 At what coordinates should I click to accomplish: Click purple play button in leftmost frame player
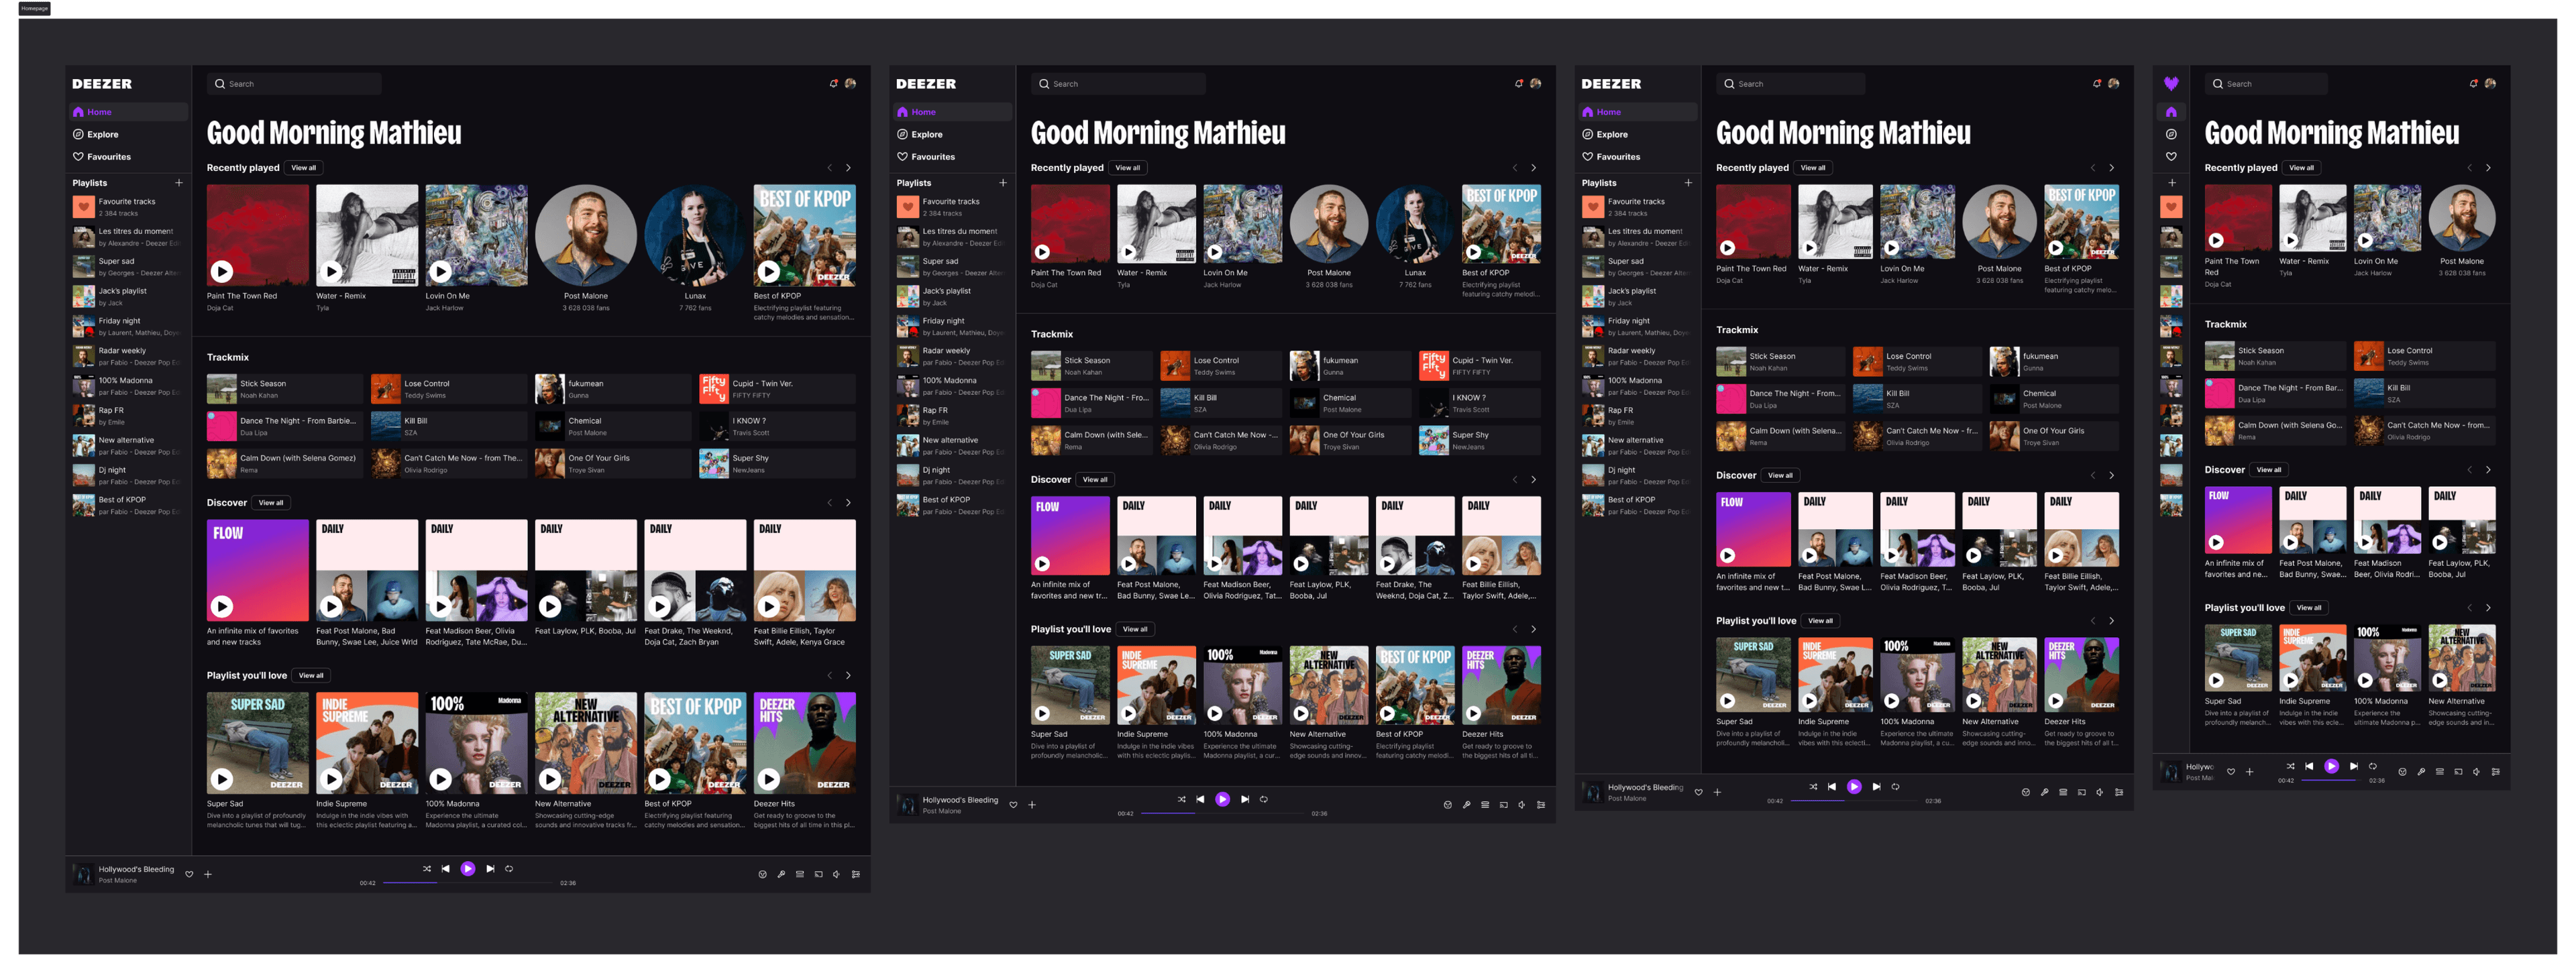468,869
